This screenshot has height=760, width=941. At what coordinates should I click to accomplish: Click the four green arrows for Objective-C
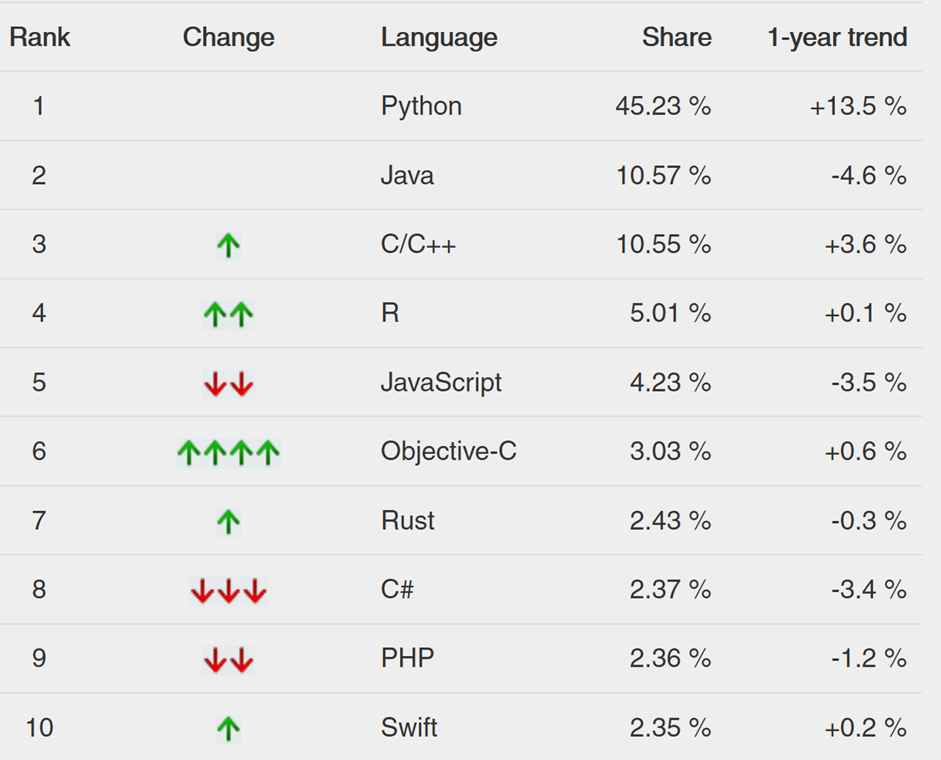click(229, 453)
